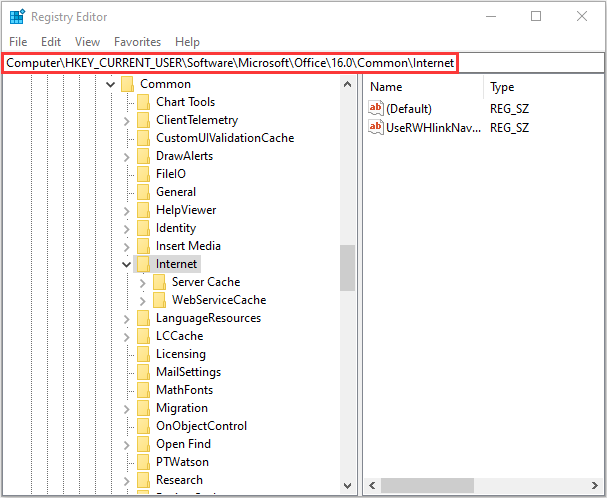This screenshot has width=607, height=498.
Task: Click the General folder icon
Action: (143, 192)
